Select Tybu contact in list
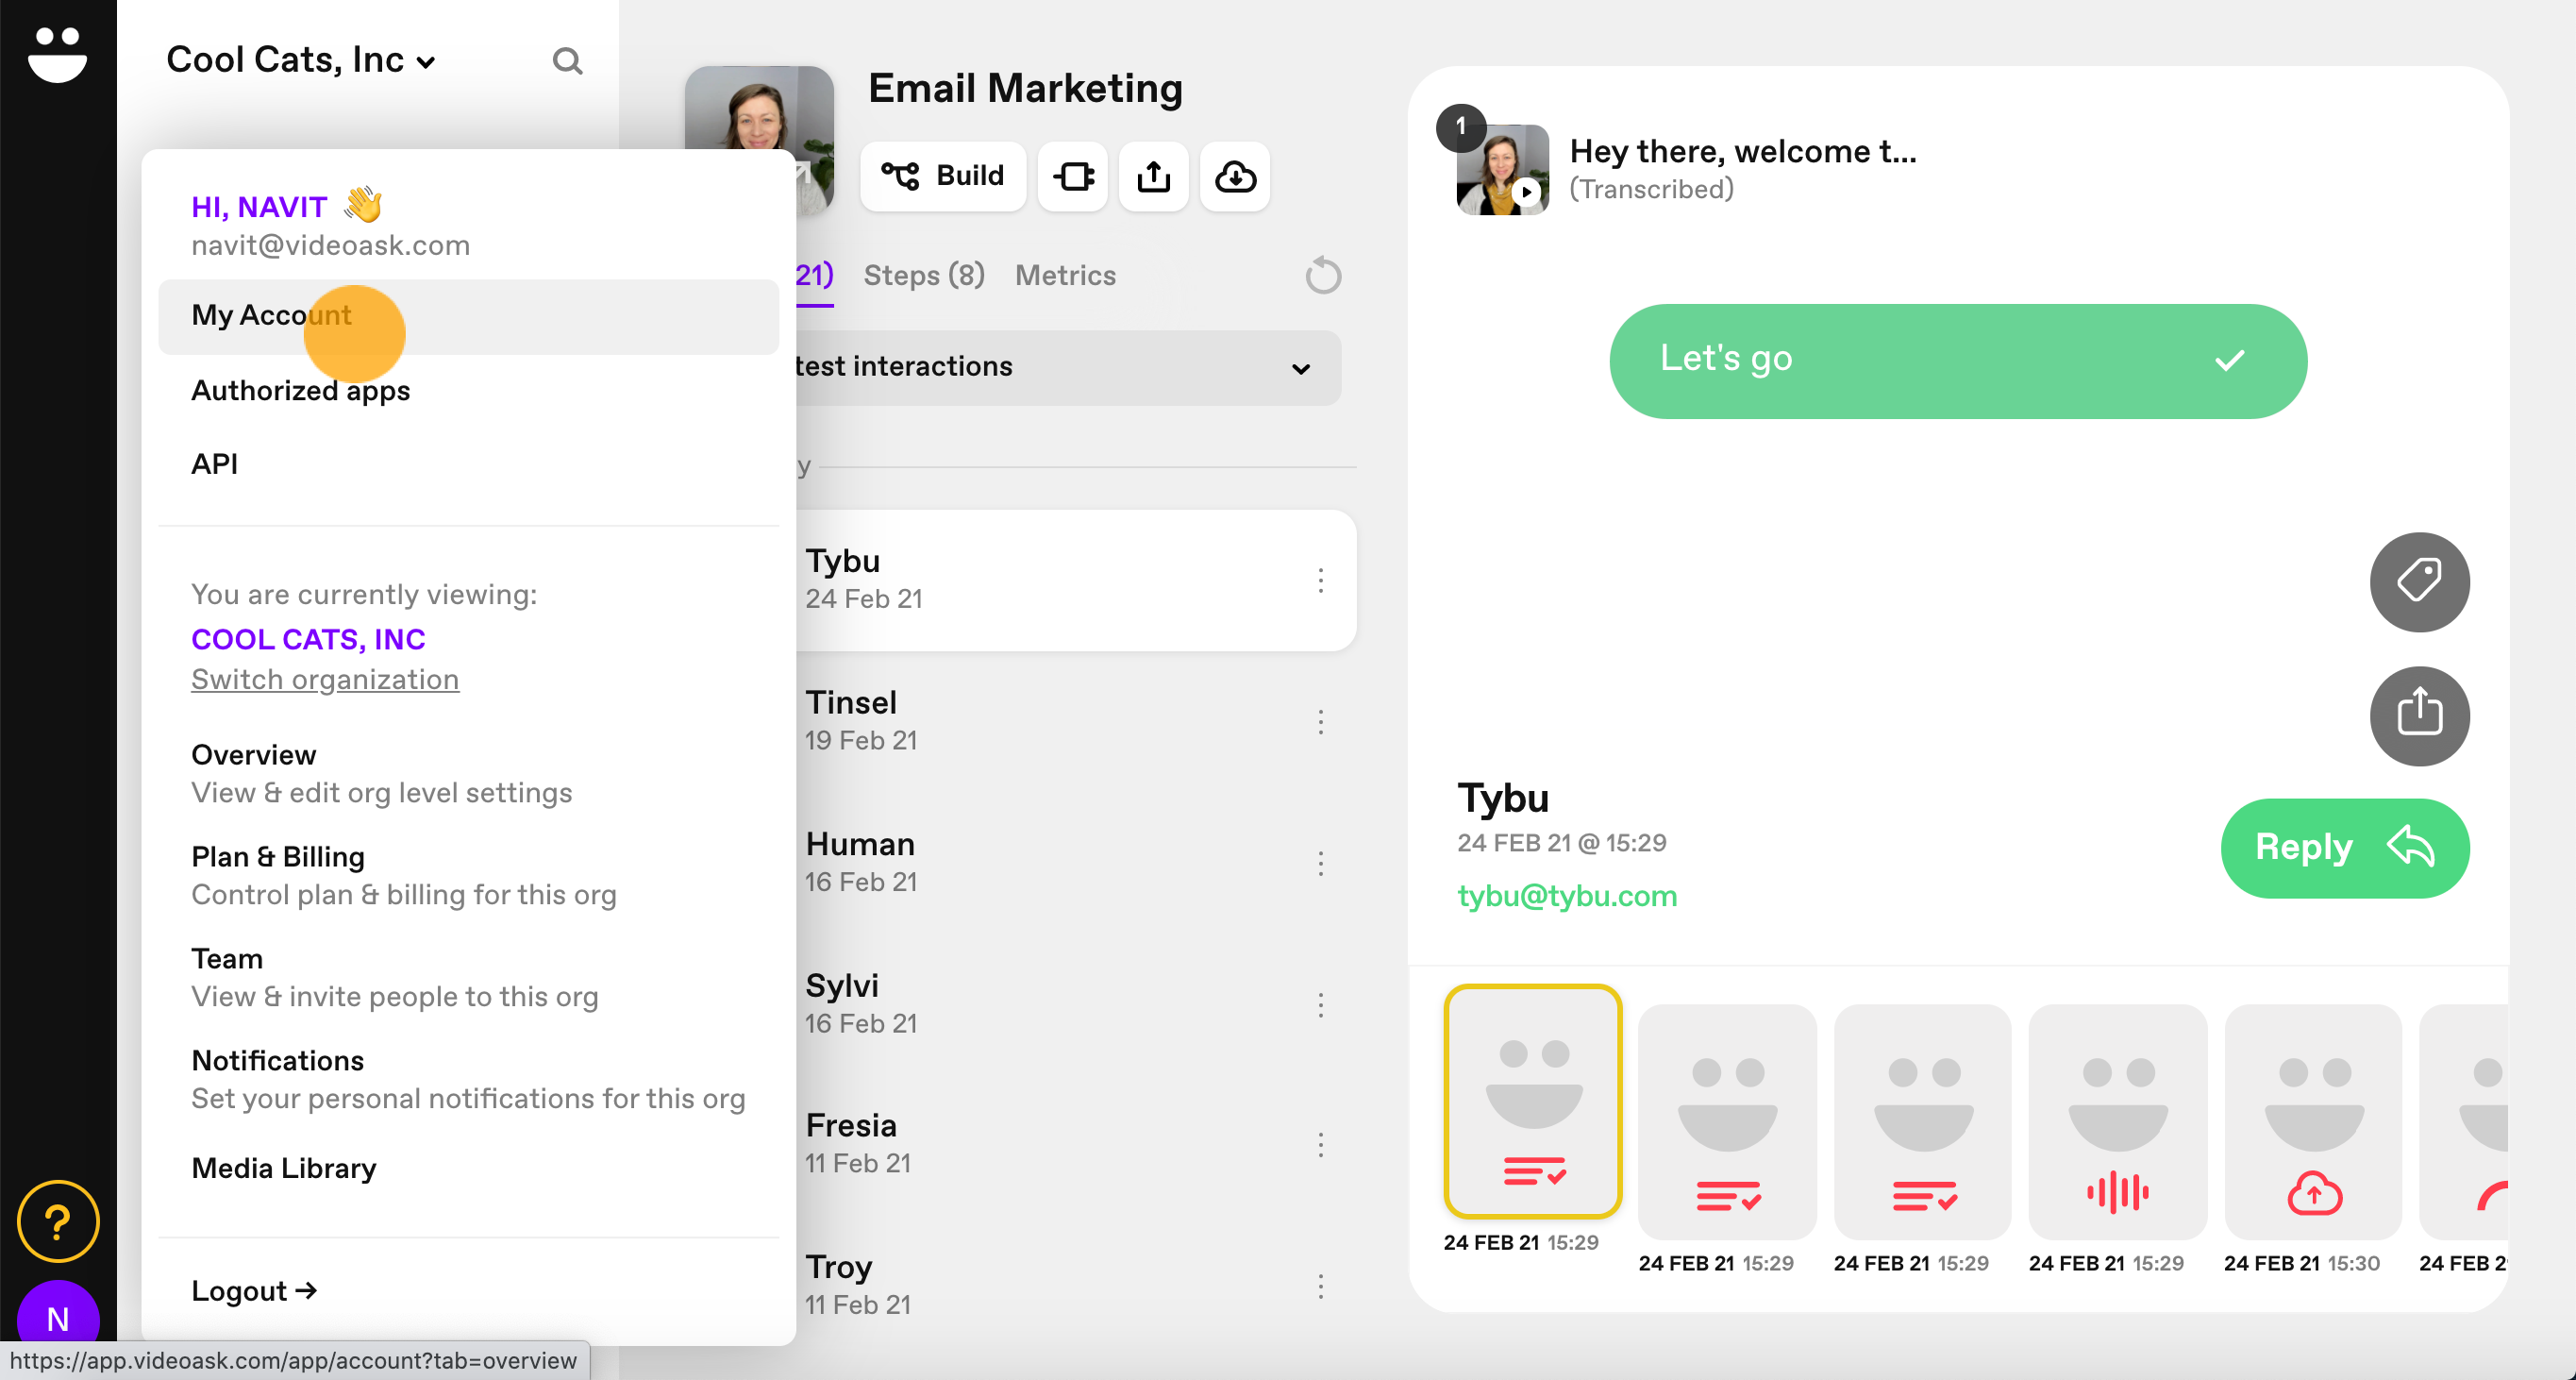This screenshot has width=2576, height=1380. [x=1076, y=580]
